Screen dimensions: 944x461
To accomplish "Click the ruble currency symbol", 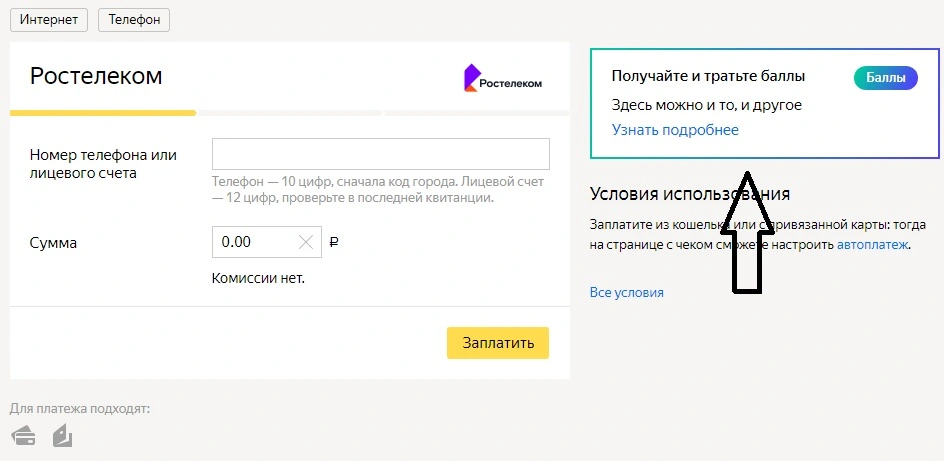I will pos(335,243).
